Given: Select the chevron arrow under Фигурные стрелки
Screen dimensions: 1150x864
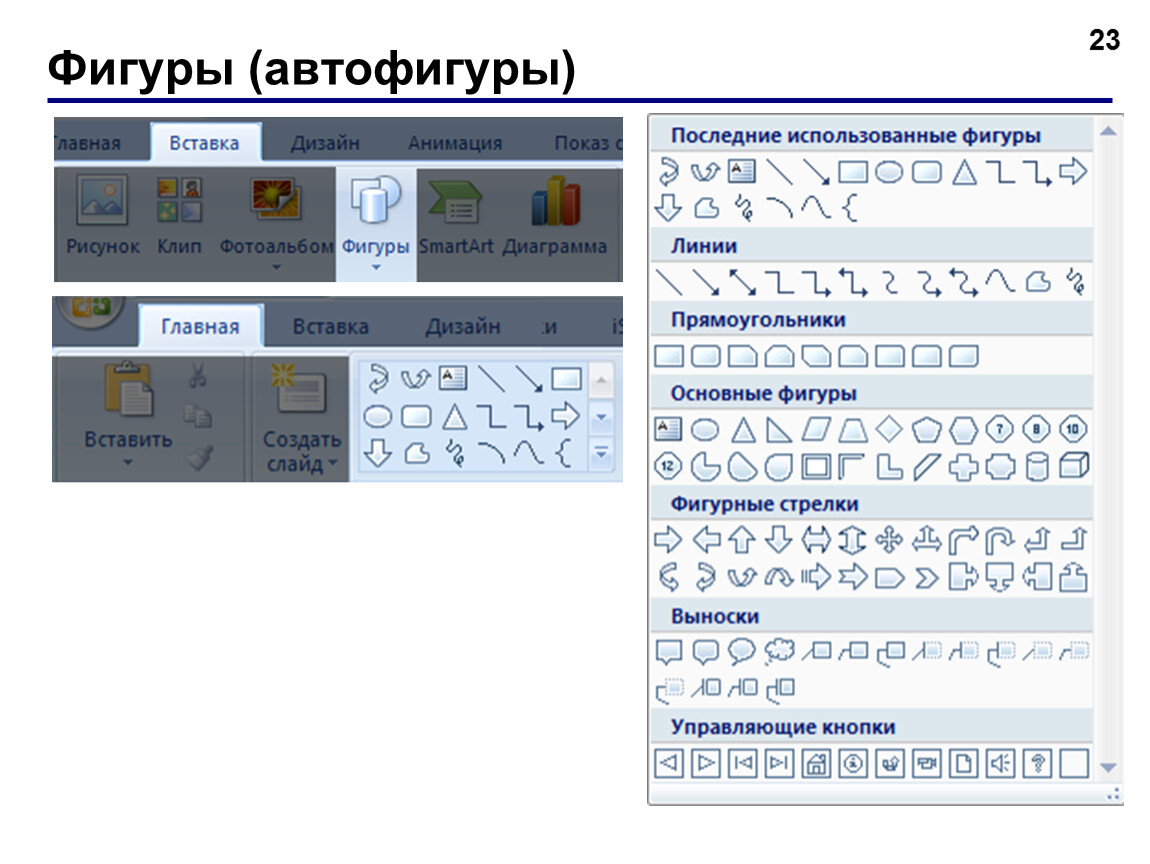Looking at the screenshot, I should pyautogui.click(x=926, y=579).
